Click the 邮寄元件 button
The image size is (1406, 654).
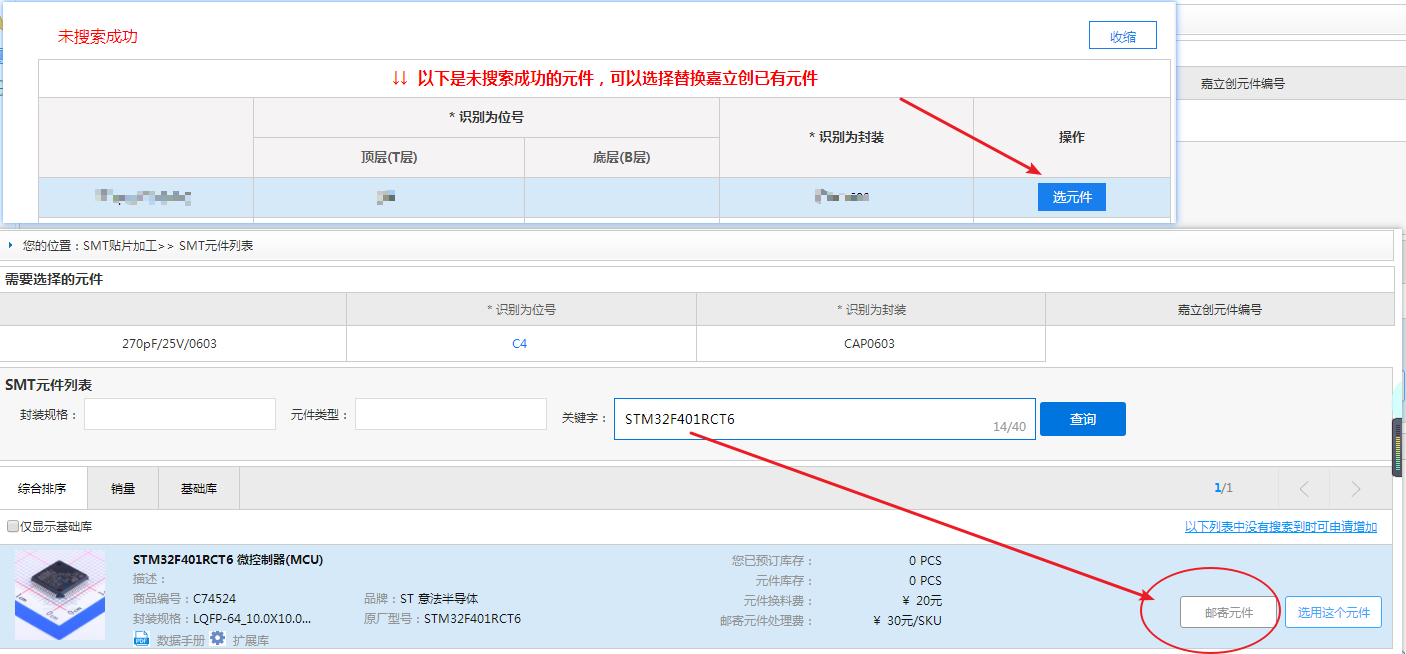pos(1228,612)
